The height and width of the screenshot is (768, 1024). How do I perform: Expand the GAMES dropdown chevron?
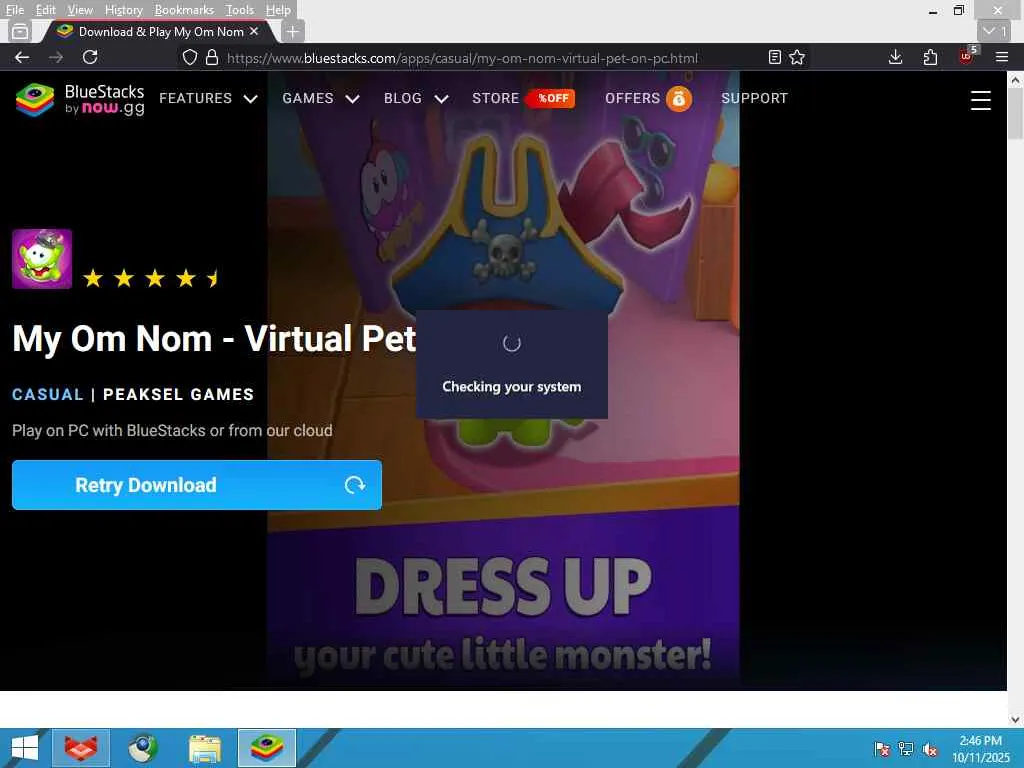tap(352, 99)
